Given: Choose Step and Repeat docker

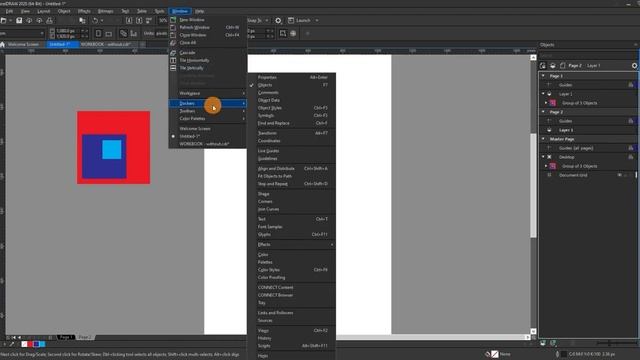Looking at the screenshot, I should 292,184.
